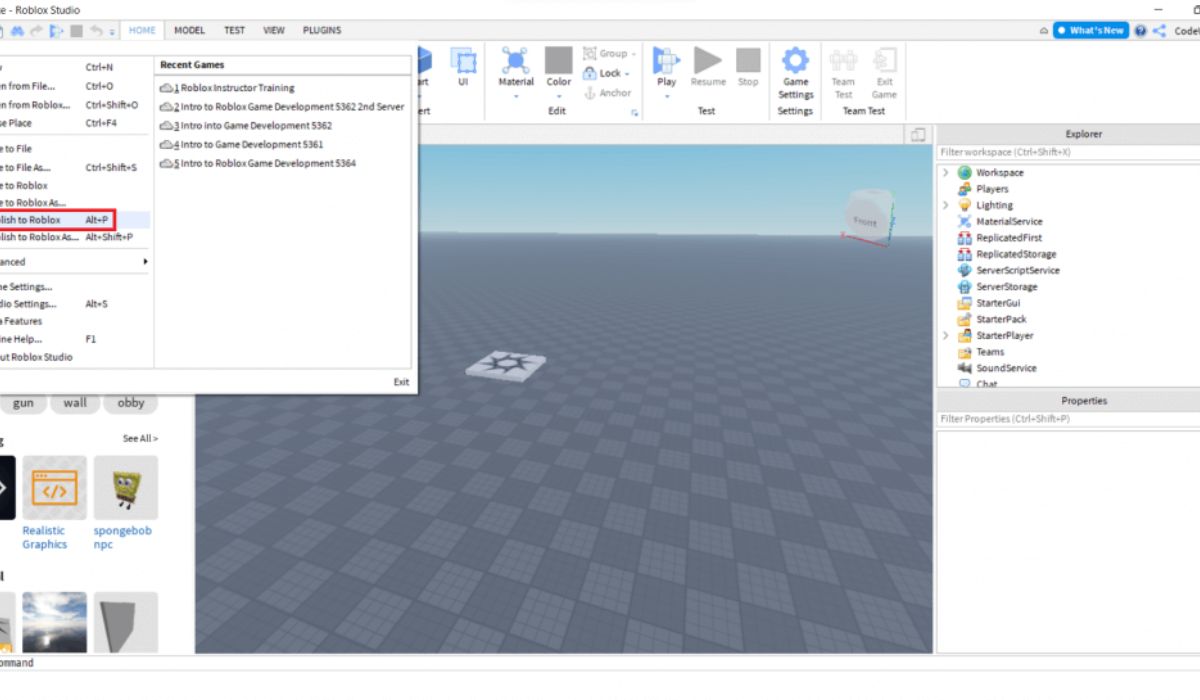Expand the Advanced submenu arrow in File menu
1200x700 pixels.
145,262
